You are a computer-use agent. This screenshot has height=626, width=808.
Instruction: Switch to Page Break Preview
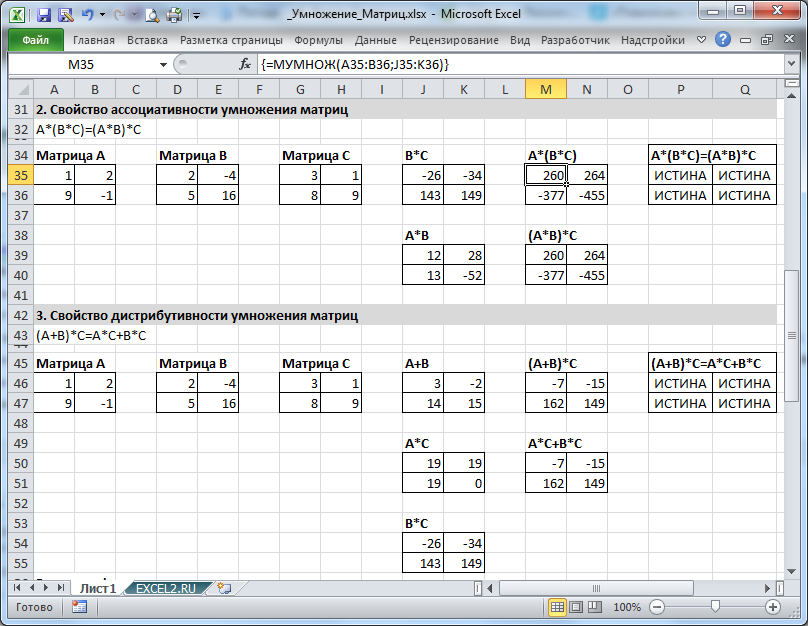pos(595,607)
